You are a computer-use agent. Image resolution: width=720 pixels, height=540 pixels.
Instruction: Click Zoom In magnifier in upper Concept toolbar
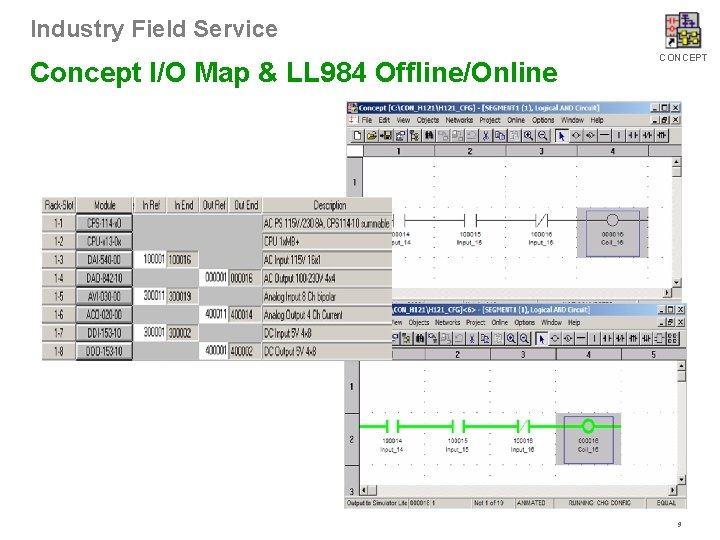tap(528, 135)
